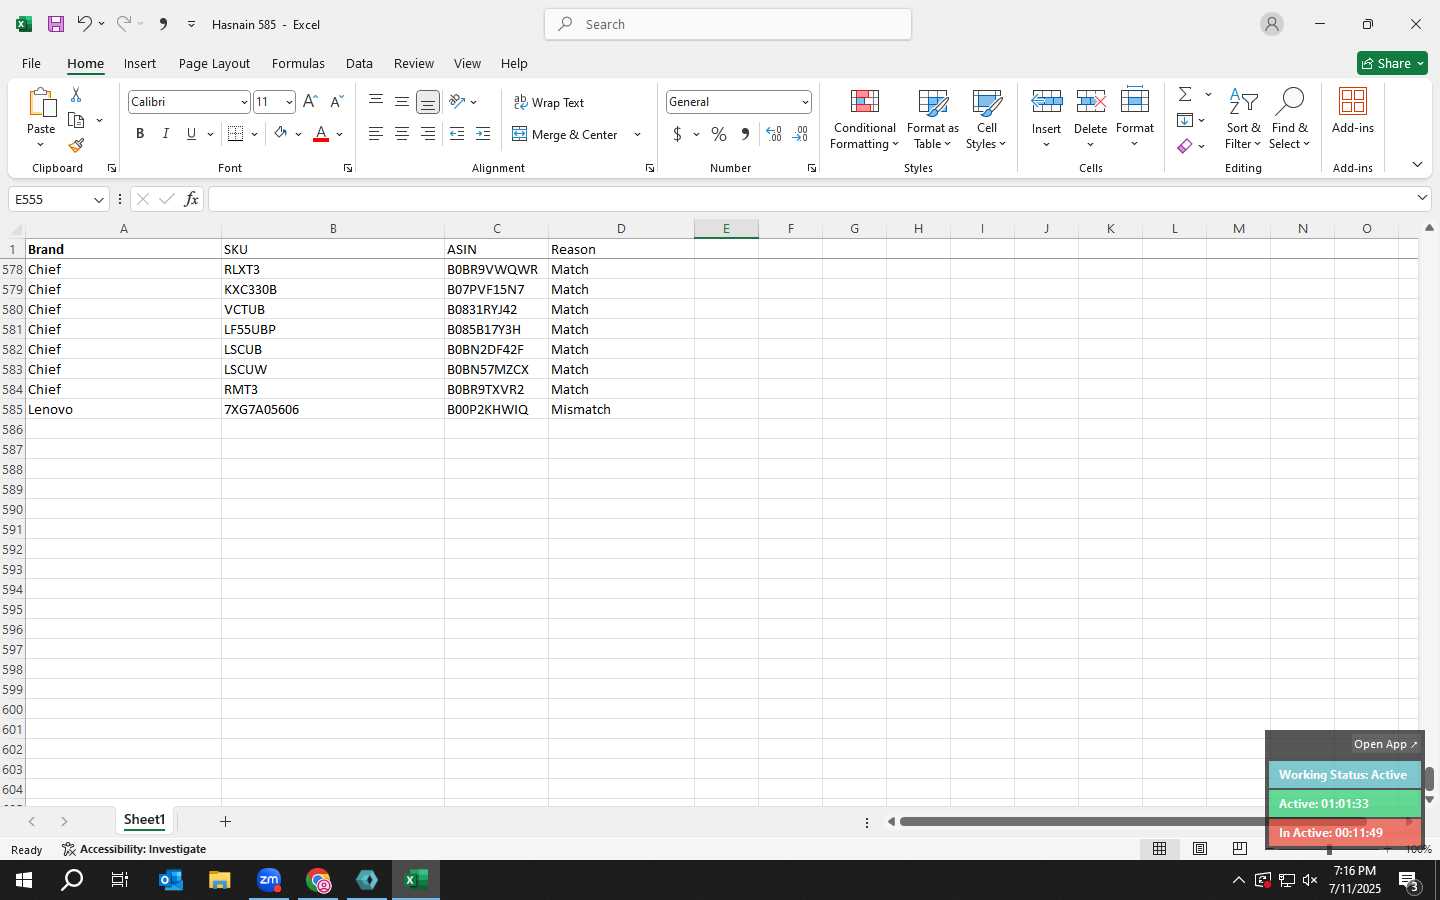Expand font color options arrow
The height and width of the screenshot is (900, 1440).
pyautogui.click(x=339, y=134)
